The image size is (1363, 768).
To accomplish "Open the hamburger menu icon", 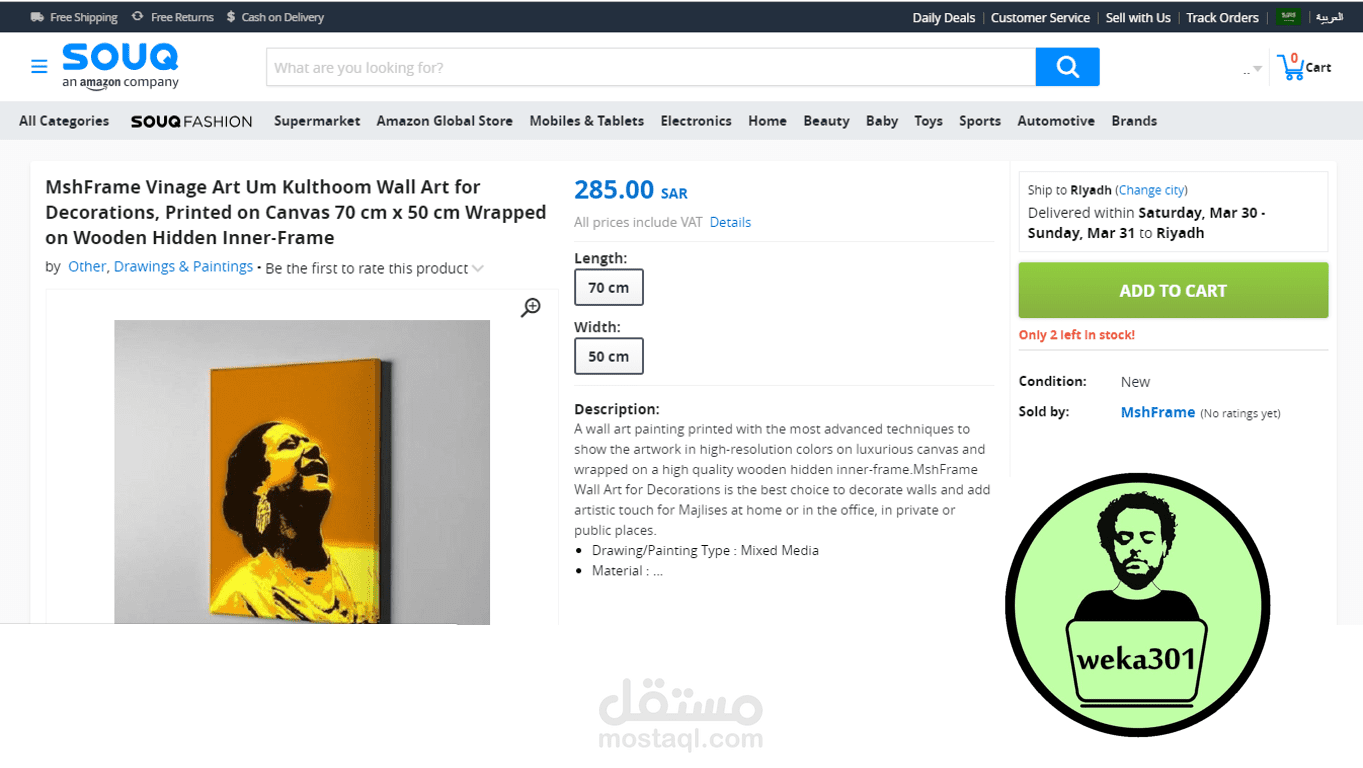I will [x=39, y=67].
